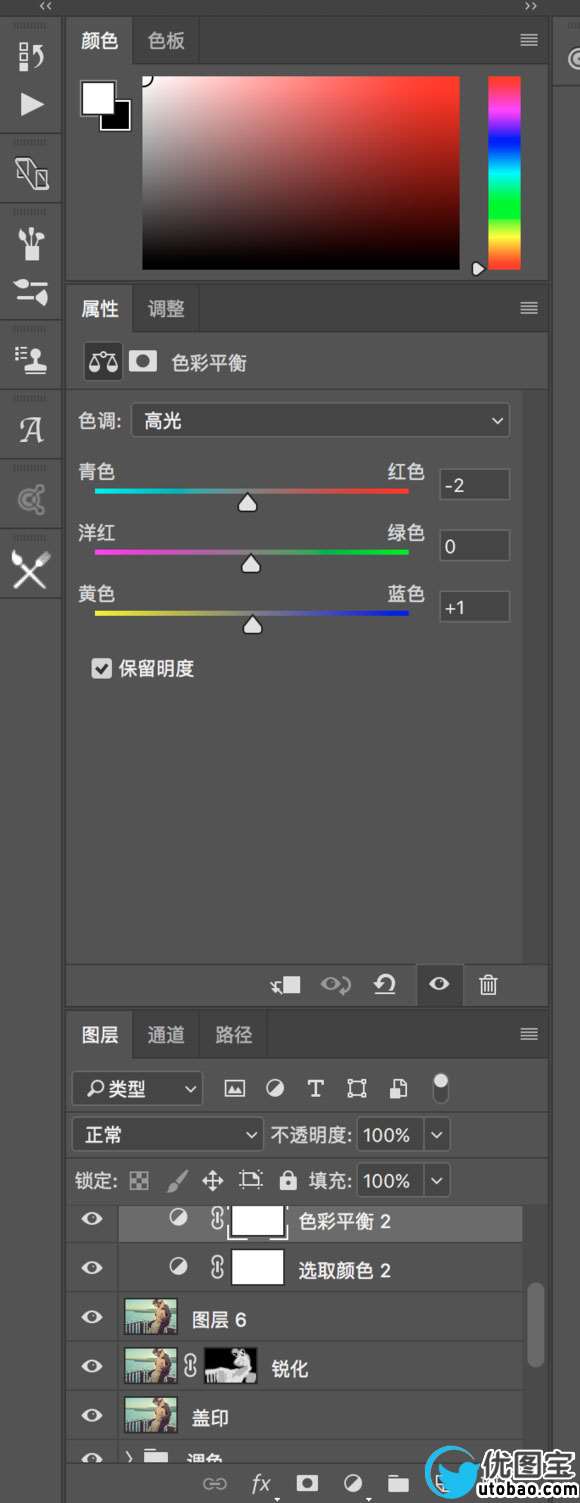Open the 调整 tab
The image size is (580, 1503).
pos(166,309)
